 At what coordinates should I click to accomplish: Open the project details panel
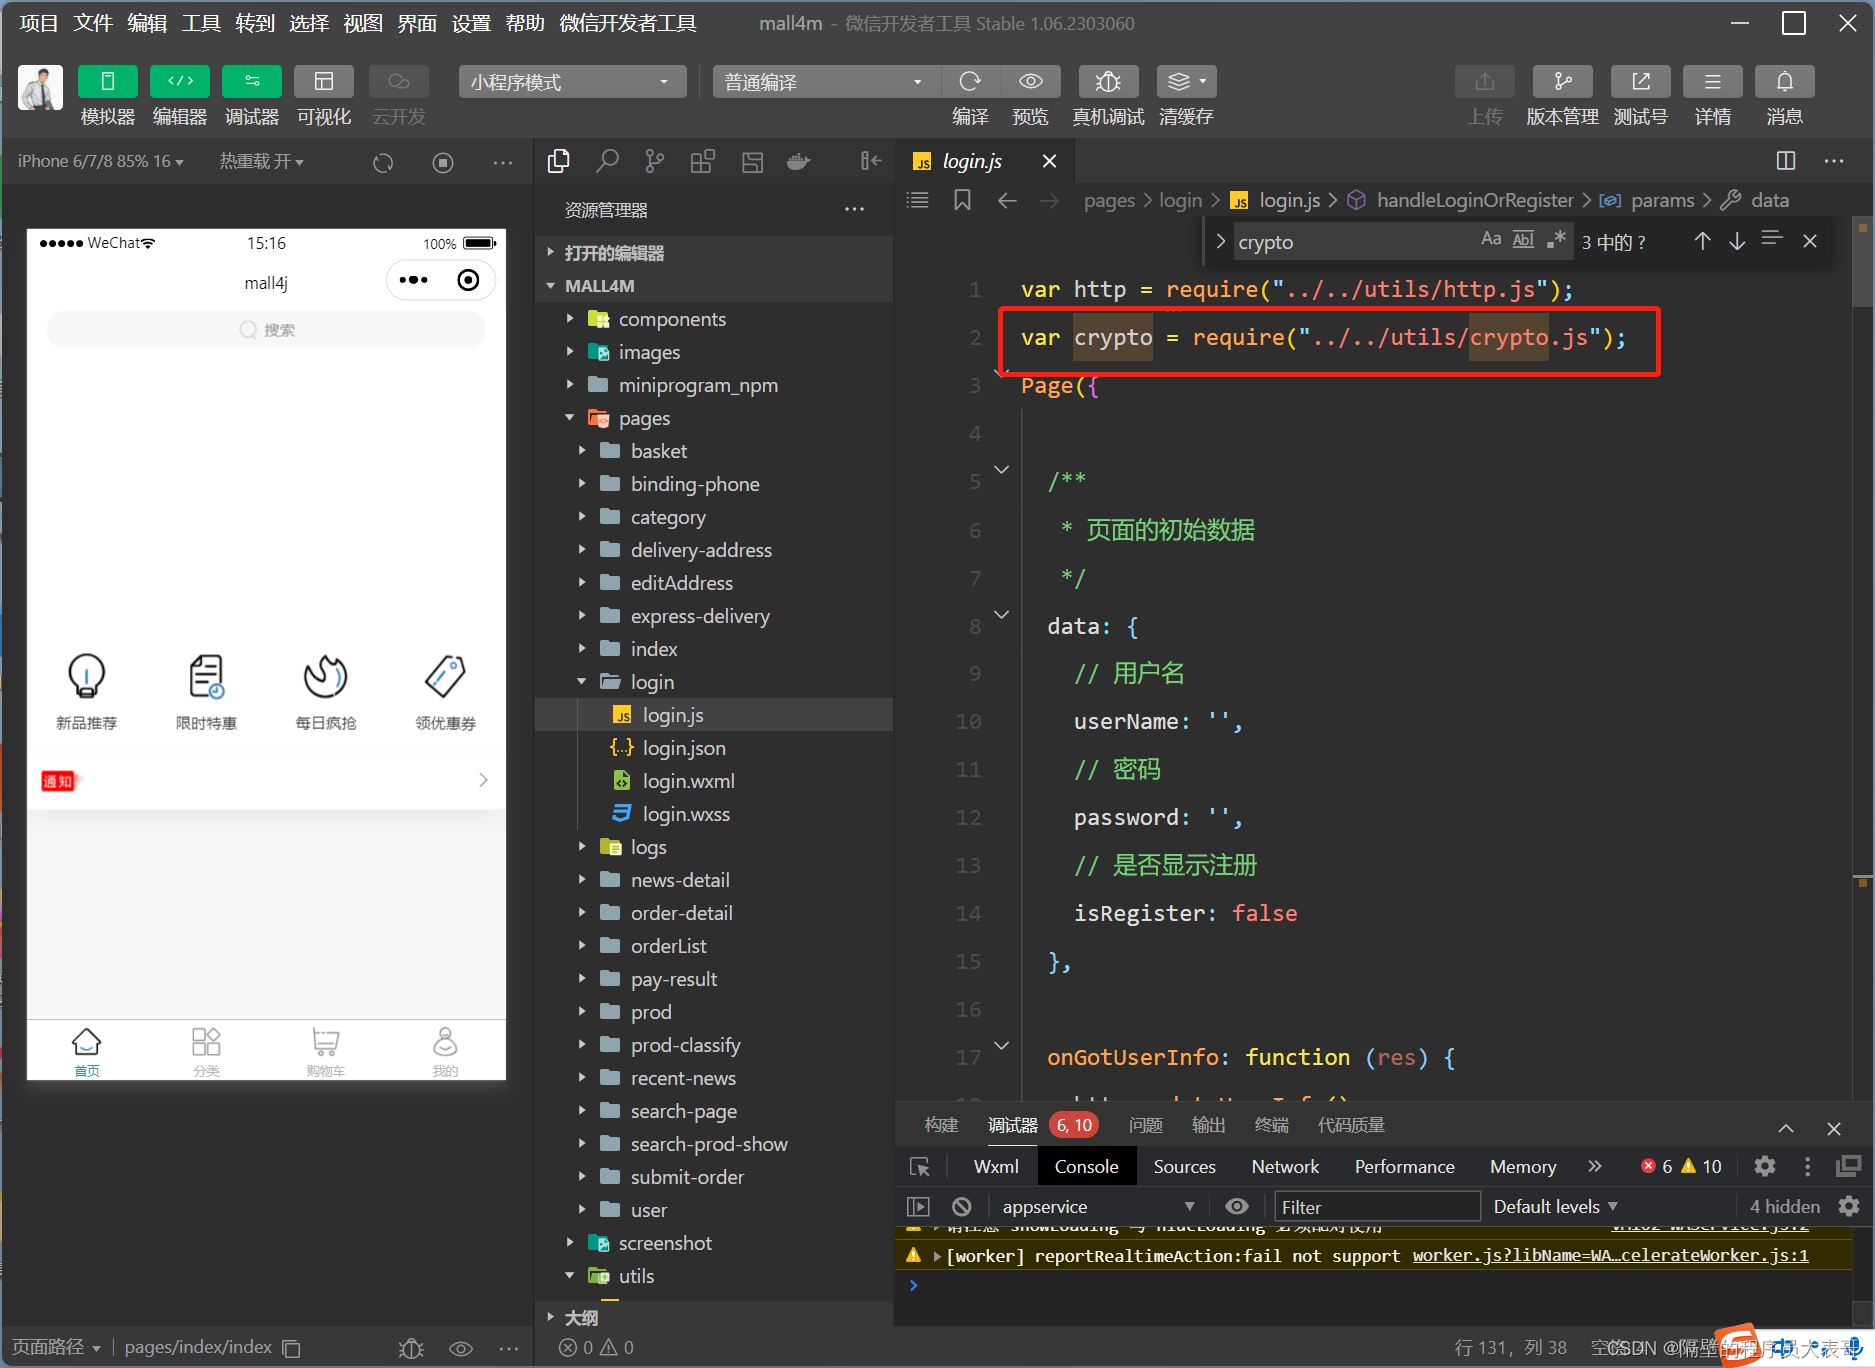[1712, 82]
